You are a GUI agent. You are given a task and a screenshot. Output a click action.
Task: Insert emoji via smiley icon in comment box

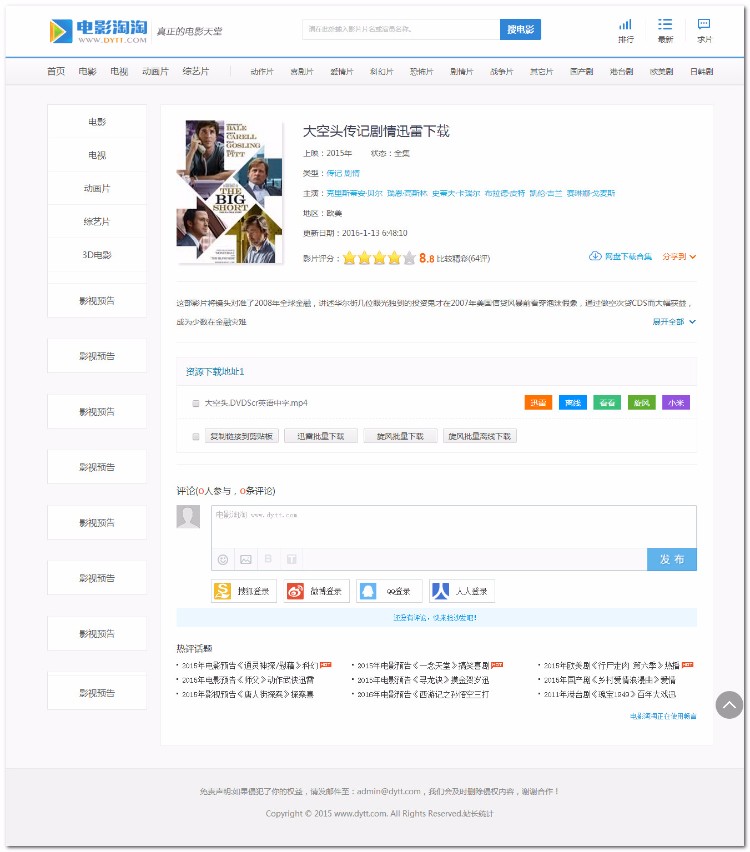click(x=223, y=559)
